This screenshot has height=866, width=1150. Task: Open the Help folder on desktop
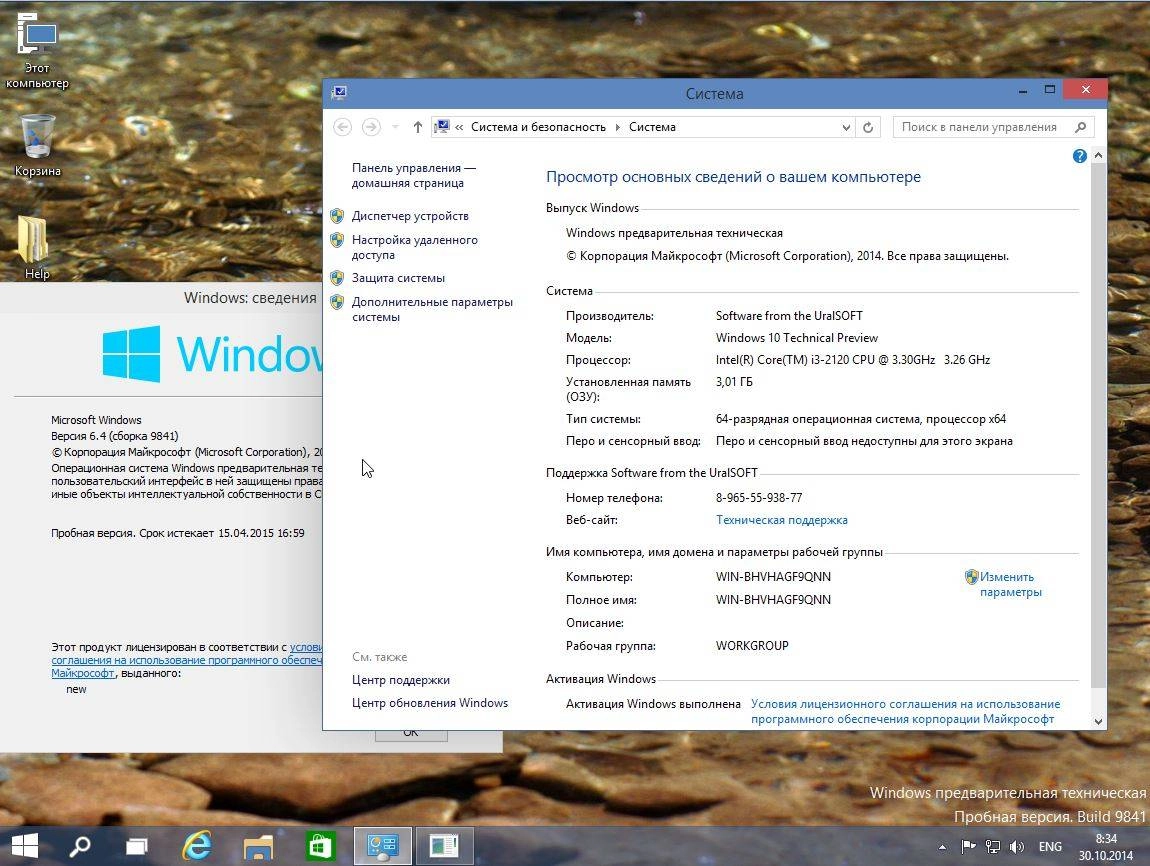tap(36, 248)
